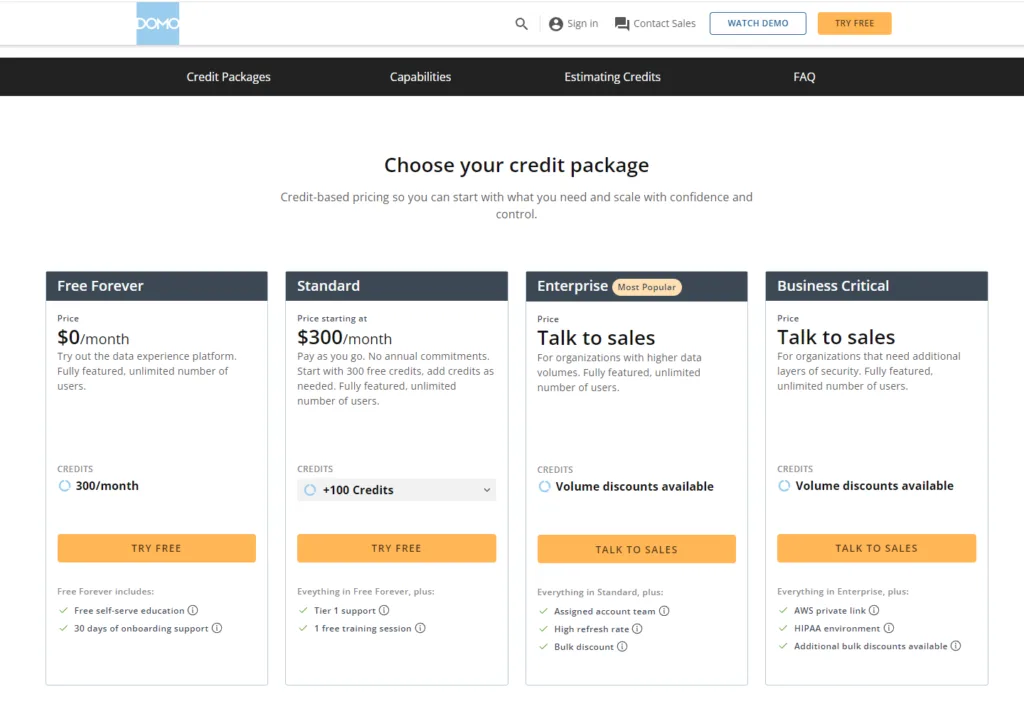The image size is (1024, 704).
Task: Open the +100 Credits dropdown
Action: tap(396, 490)
